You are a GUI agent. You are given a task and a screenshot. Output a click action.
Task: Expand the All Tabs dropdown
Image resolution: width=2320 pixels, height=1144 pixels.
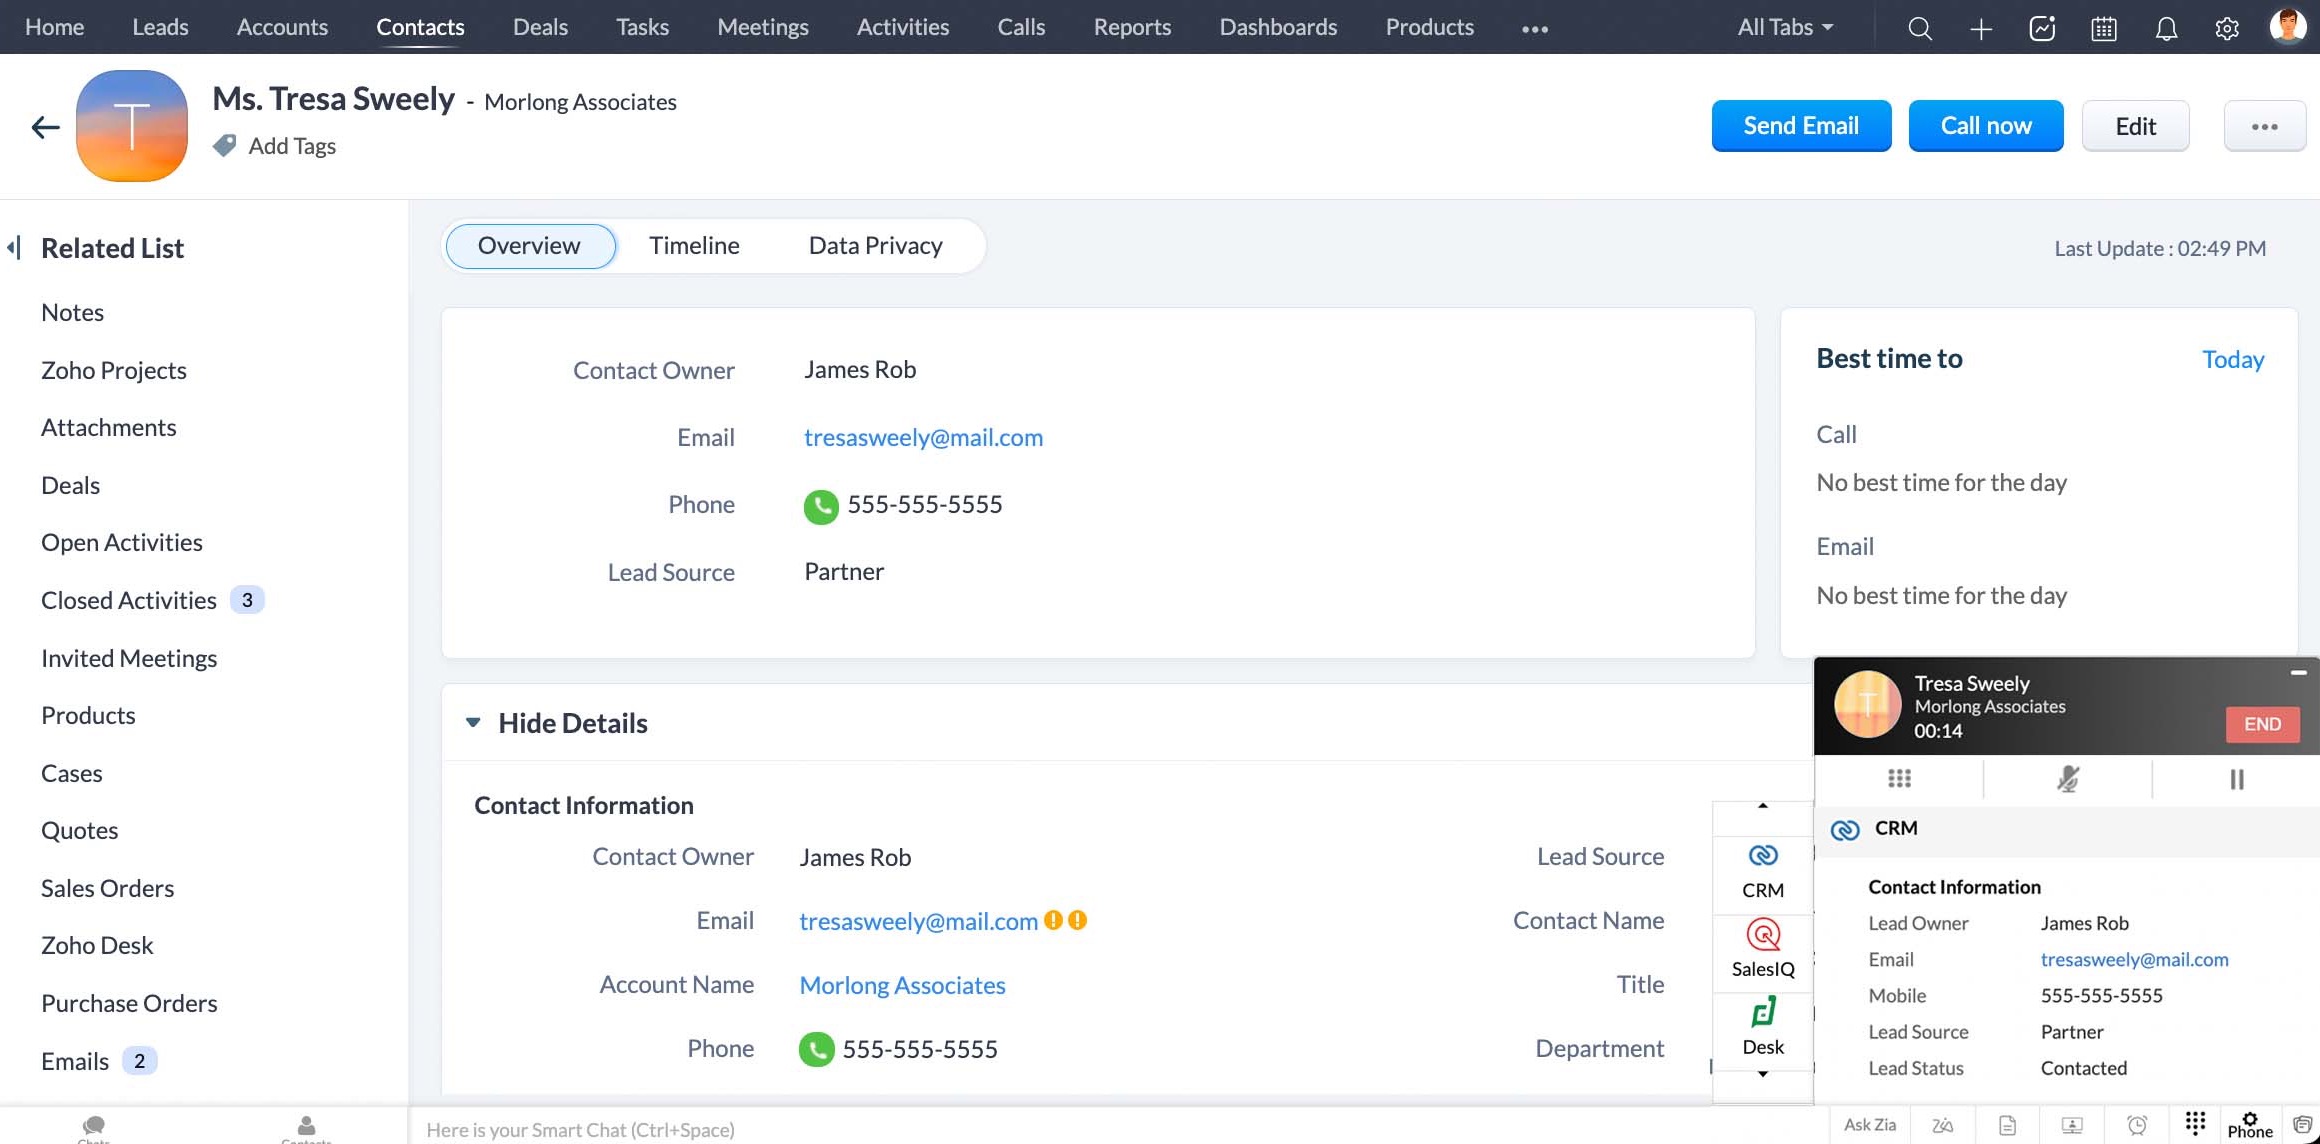coord(1785,28)
